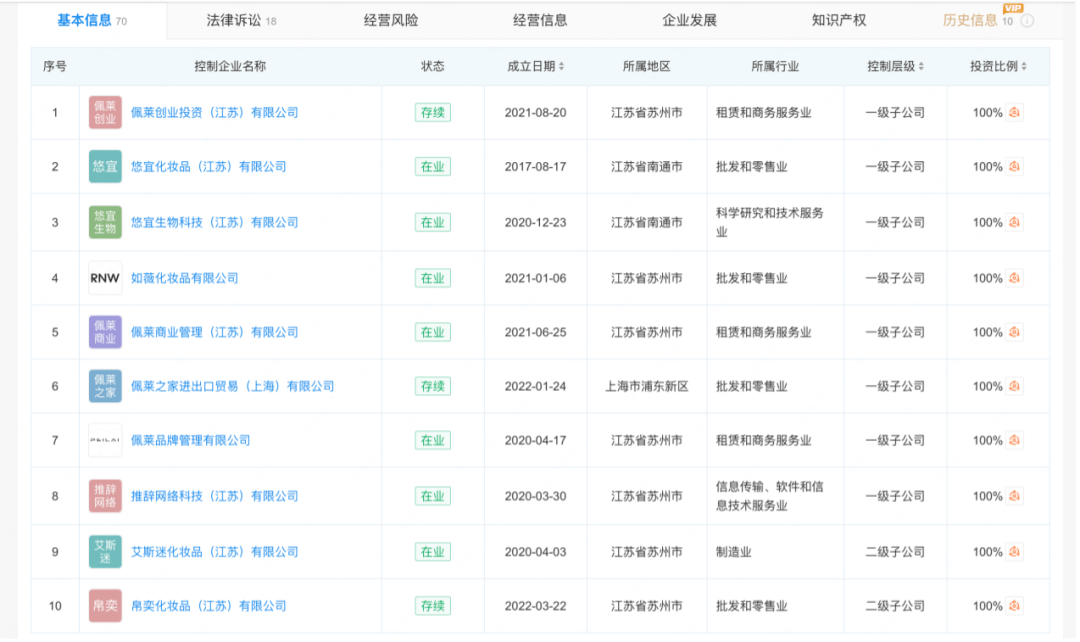
Task: Open equity chart icon for 佩莱商业管理 row
Action: click(1014, 332)
